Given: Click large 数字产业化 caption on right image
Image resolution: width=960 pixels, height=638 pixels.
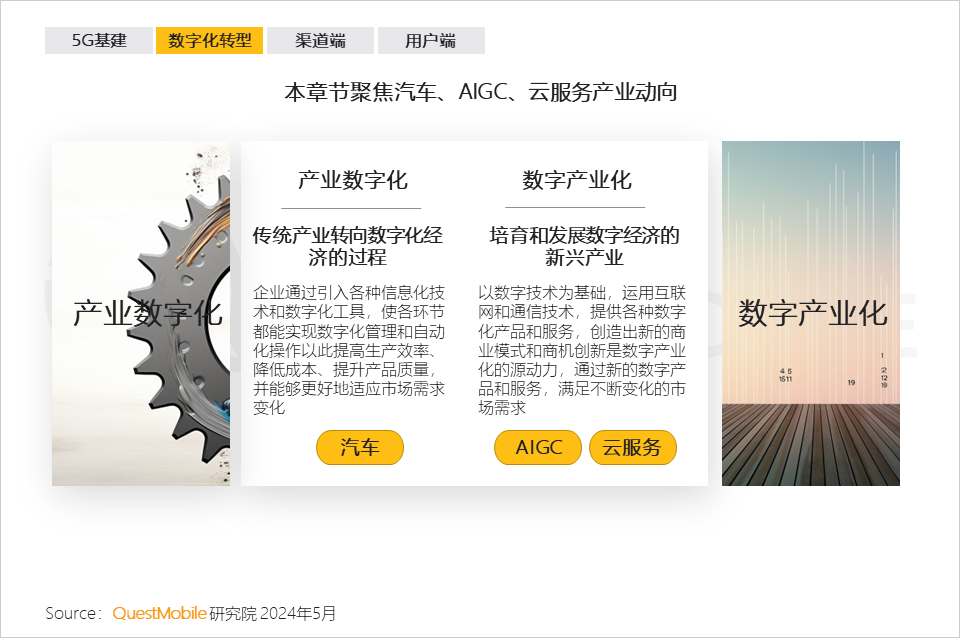Looking at the screenshot, I should (x=812, y=314).
